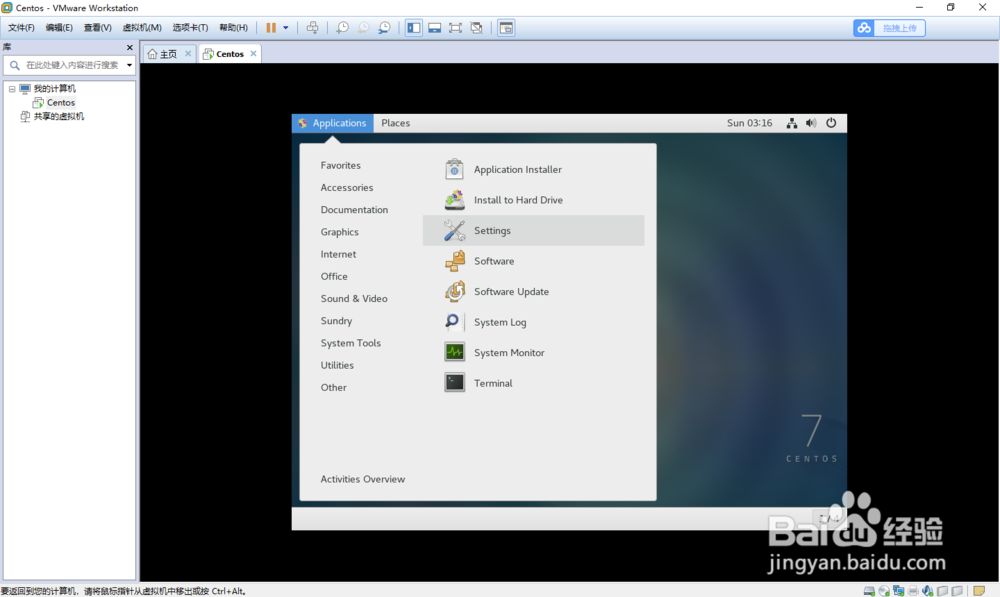Select the Accessories category
This screenshot has height=597, width=1000.
click(x=347, y=188)
